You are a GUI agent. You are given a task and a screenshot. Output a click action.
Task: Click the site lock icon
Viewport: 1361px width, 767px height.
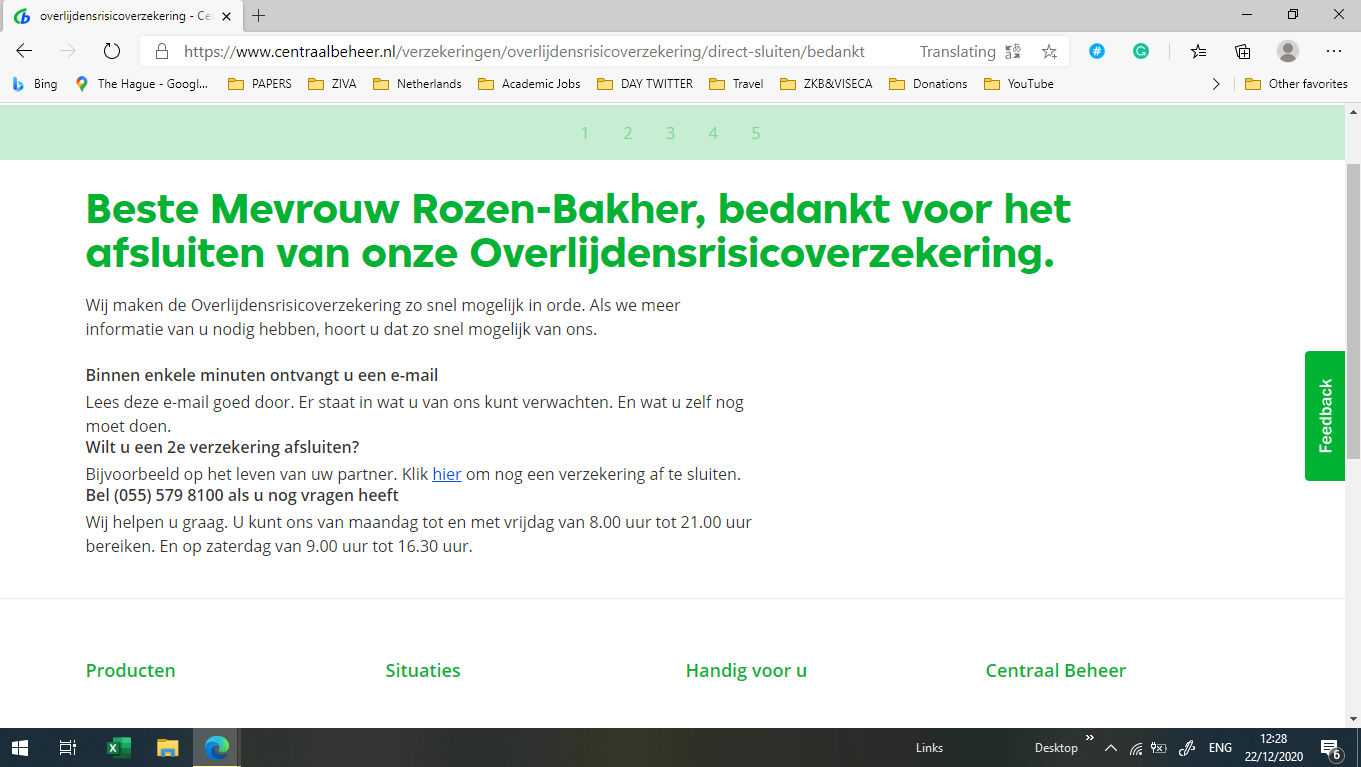click(x=160, y=51)
